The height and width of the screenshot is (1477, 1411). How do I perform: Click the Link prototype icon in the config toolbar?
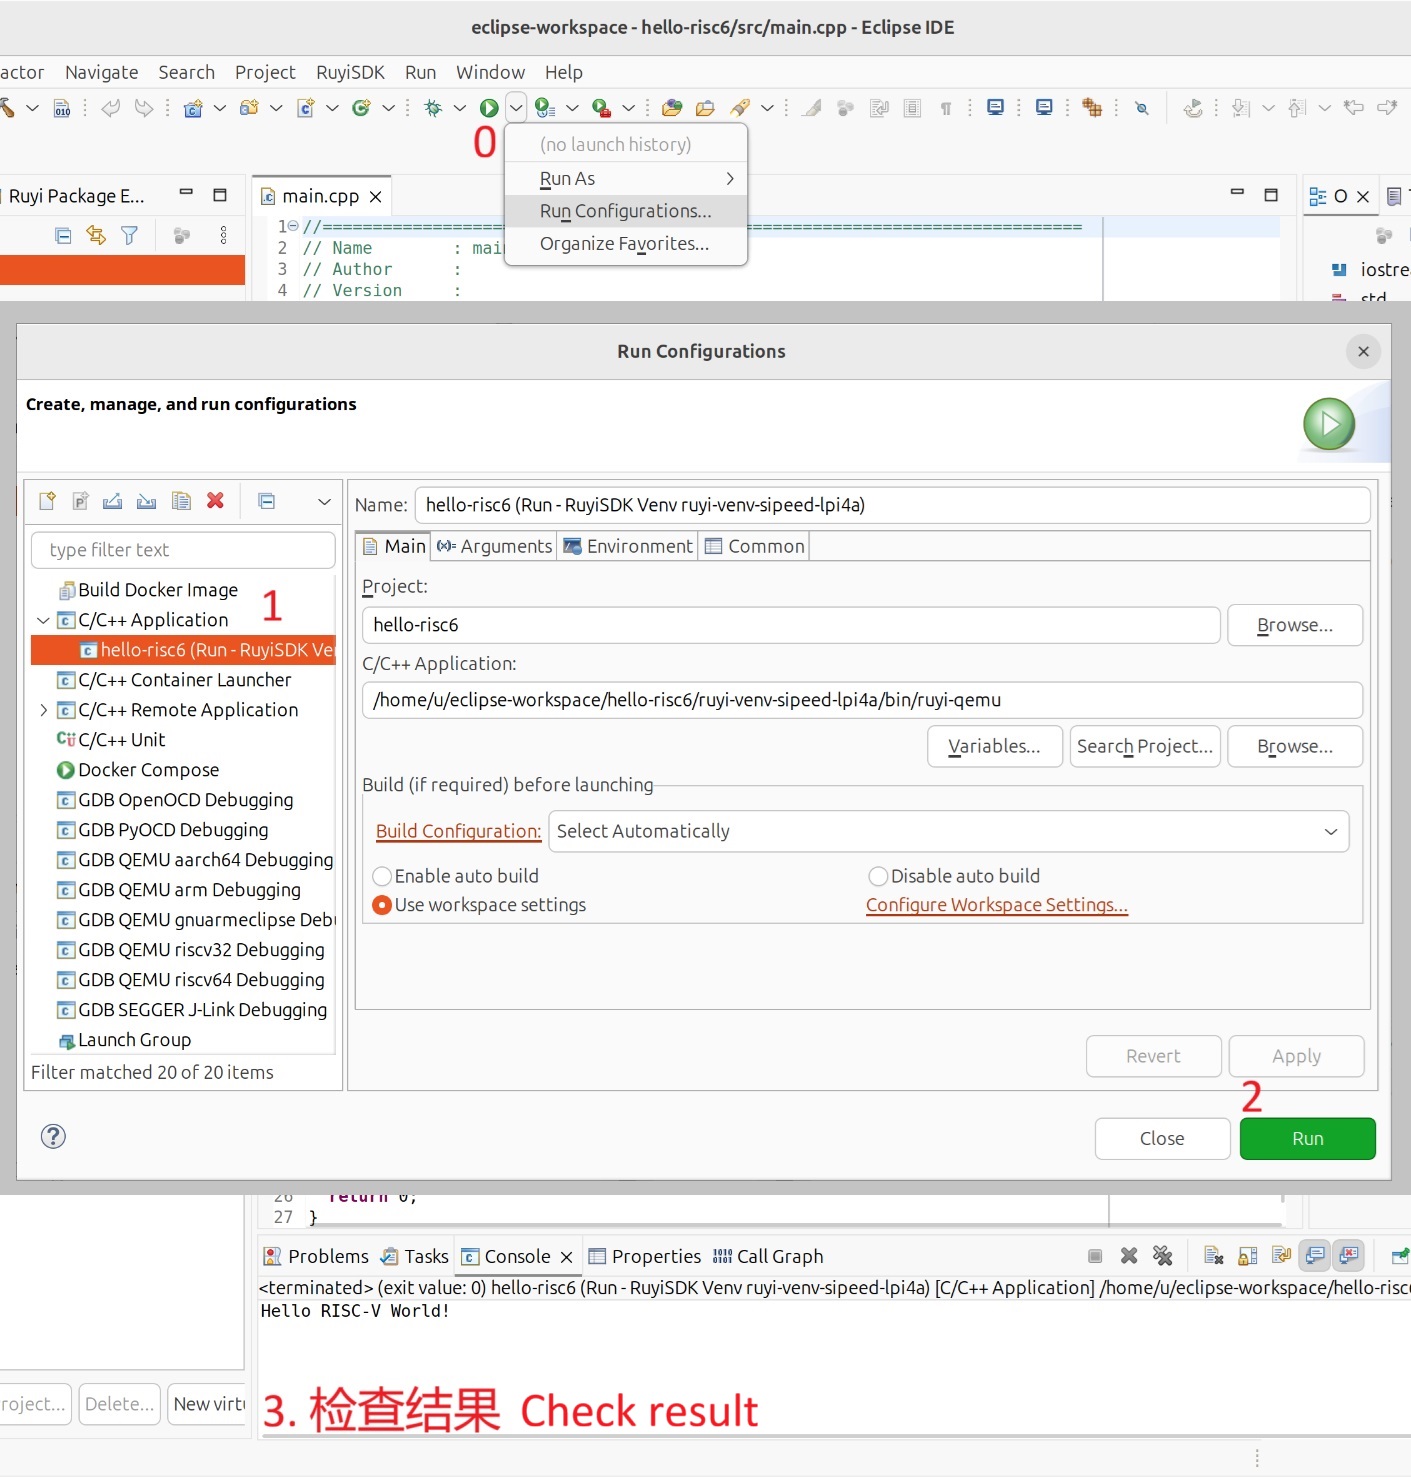pyautogui.click(x=147, y=501)
